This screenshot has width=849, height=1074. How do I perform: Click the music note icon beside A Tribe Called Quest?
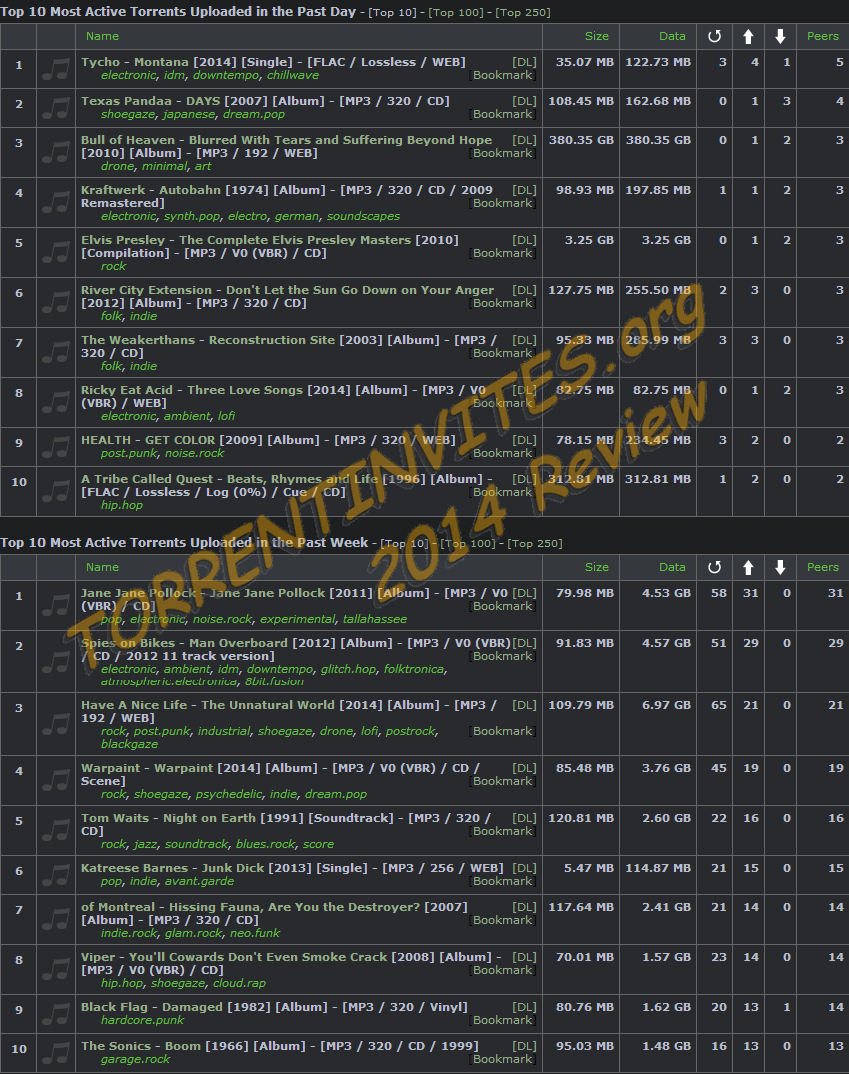(55, 491)
